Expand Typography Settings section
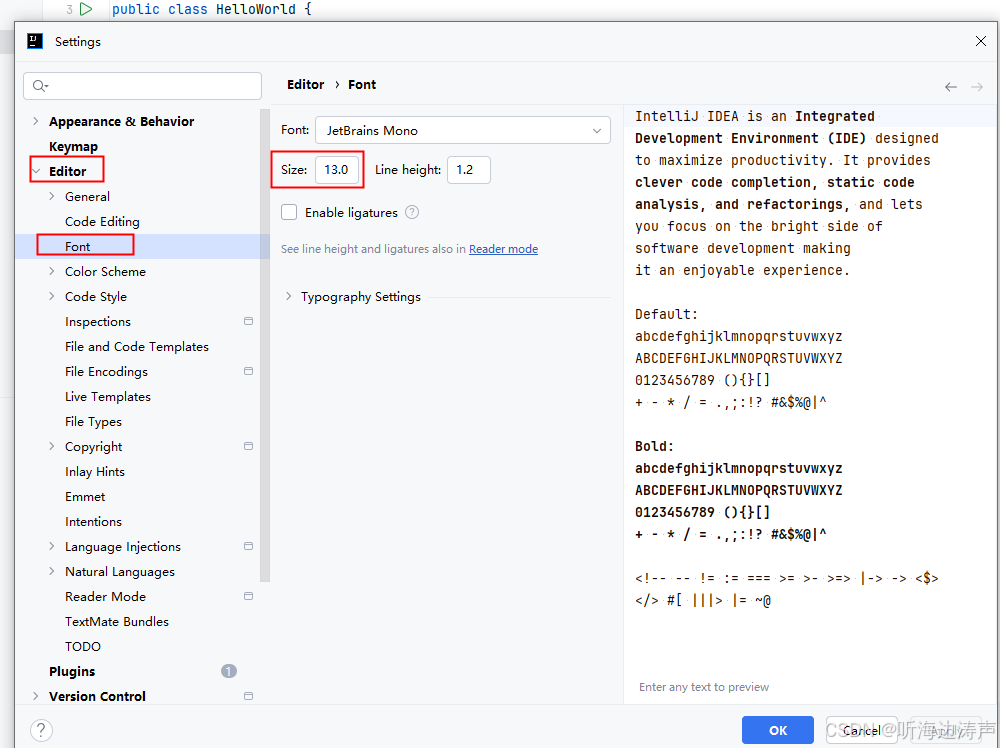The width and height of the screenshot is (1000, 748). point(289,297)
